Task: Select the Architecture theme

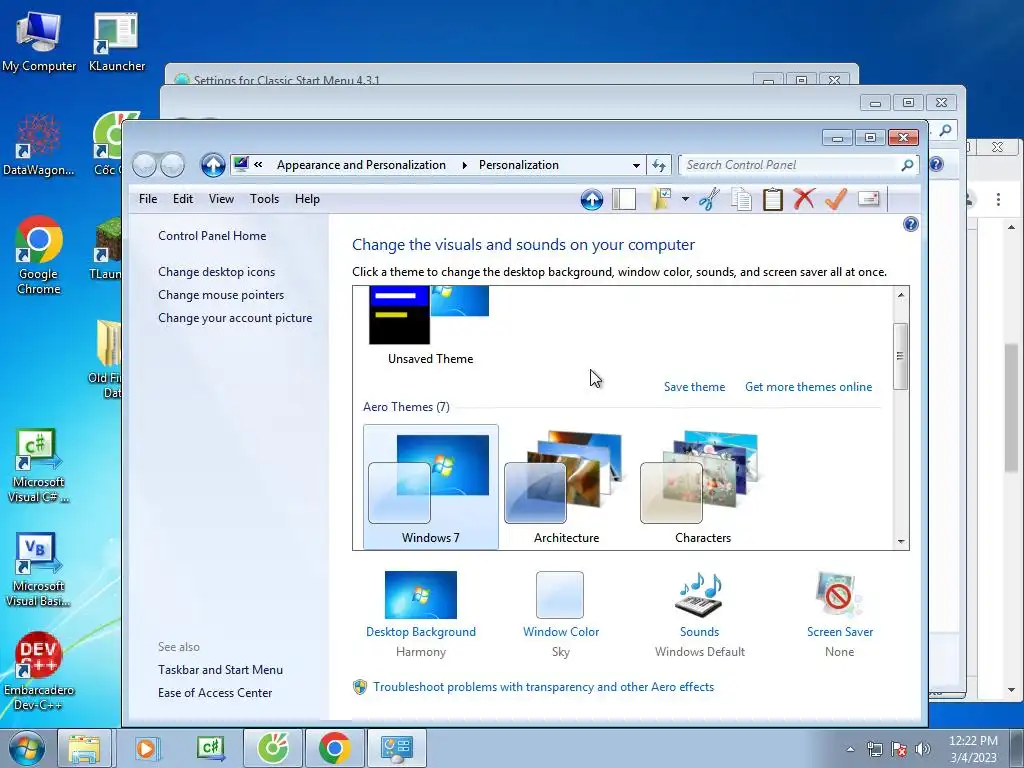Action: point(566,487)
